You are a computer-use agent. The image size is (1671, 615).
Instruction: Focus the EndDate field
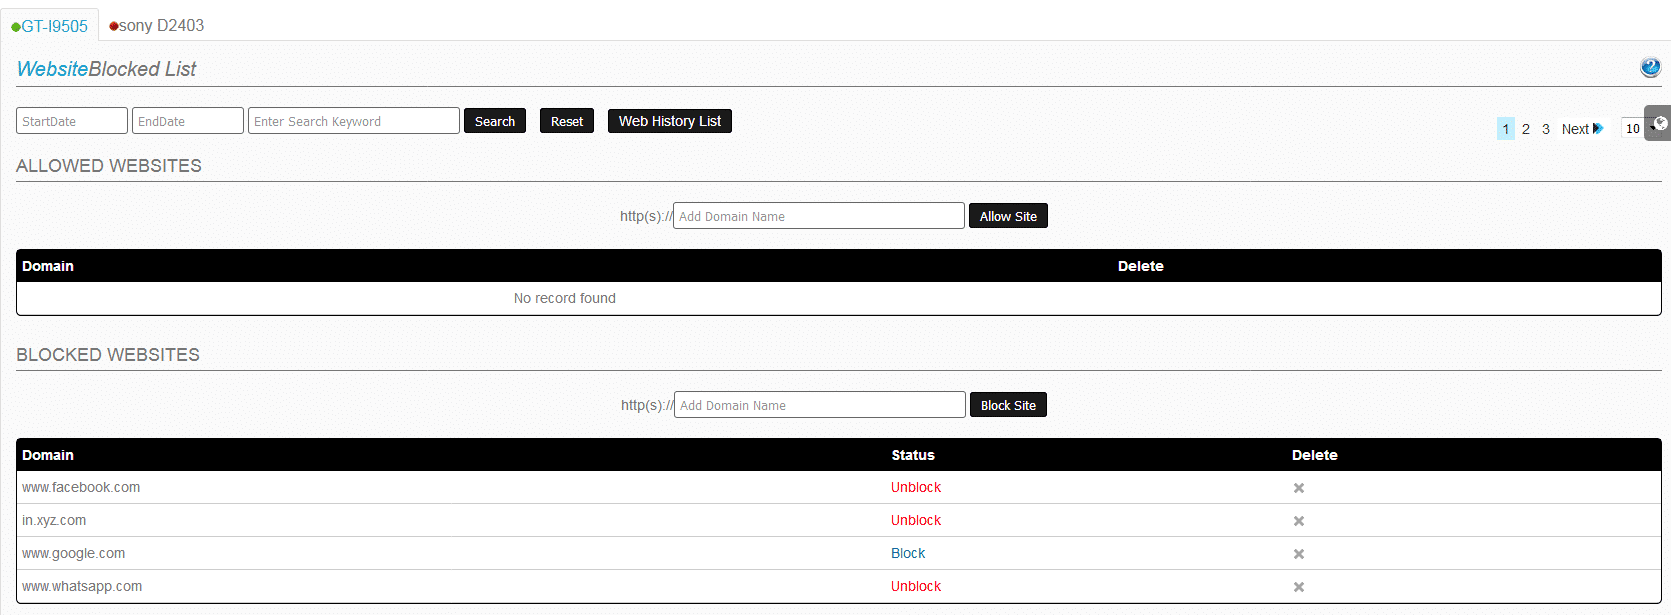tap(188, 121)
